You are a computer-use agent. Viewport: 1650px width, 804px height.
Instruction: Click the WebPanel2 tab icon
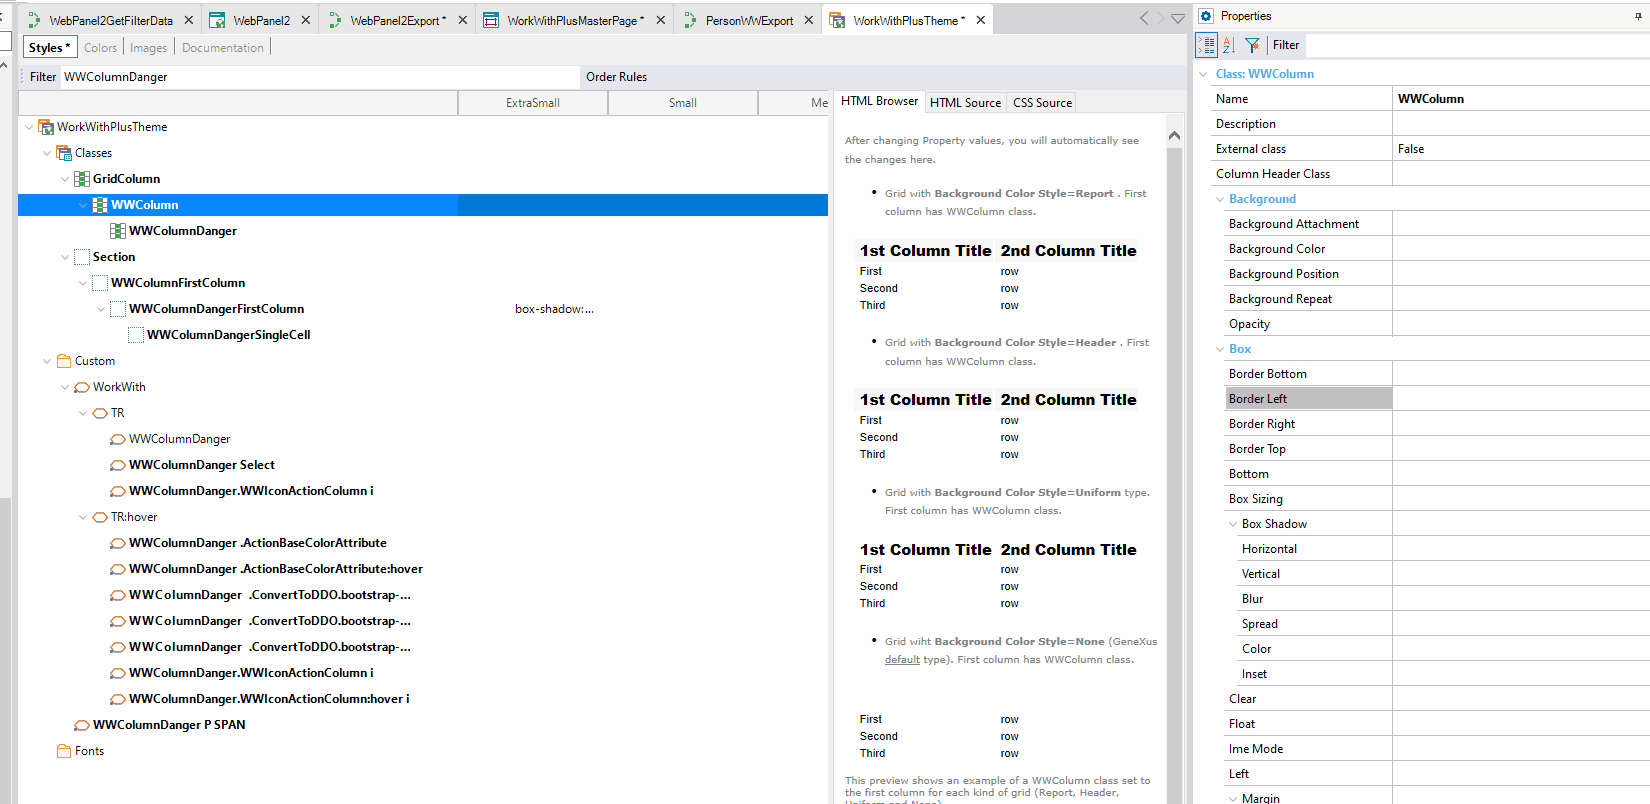click(217, 20)
